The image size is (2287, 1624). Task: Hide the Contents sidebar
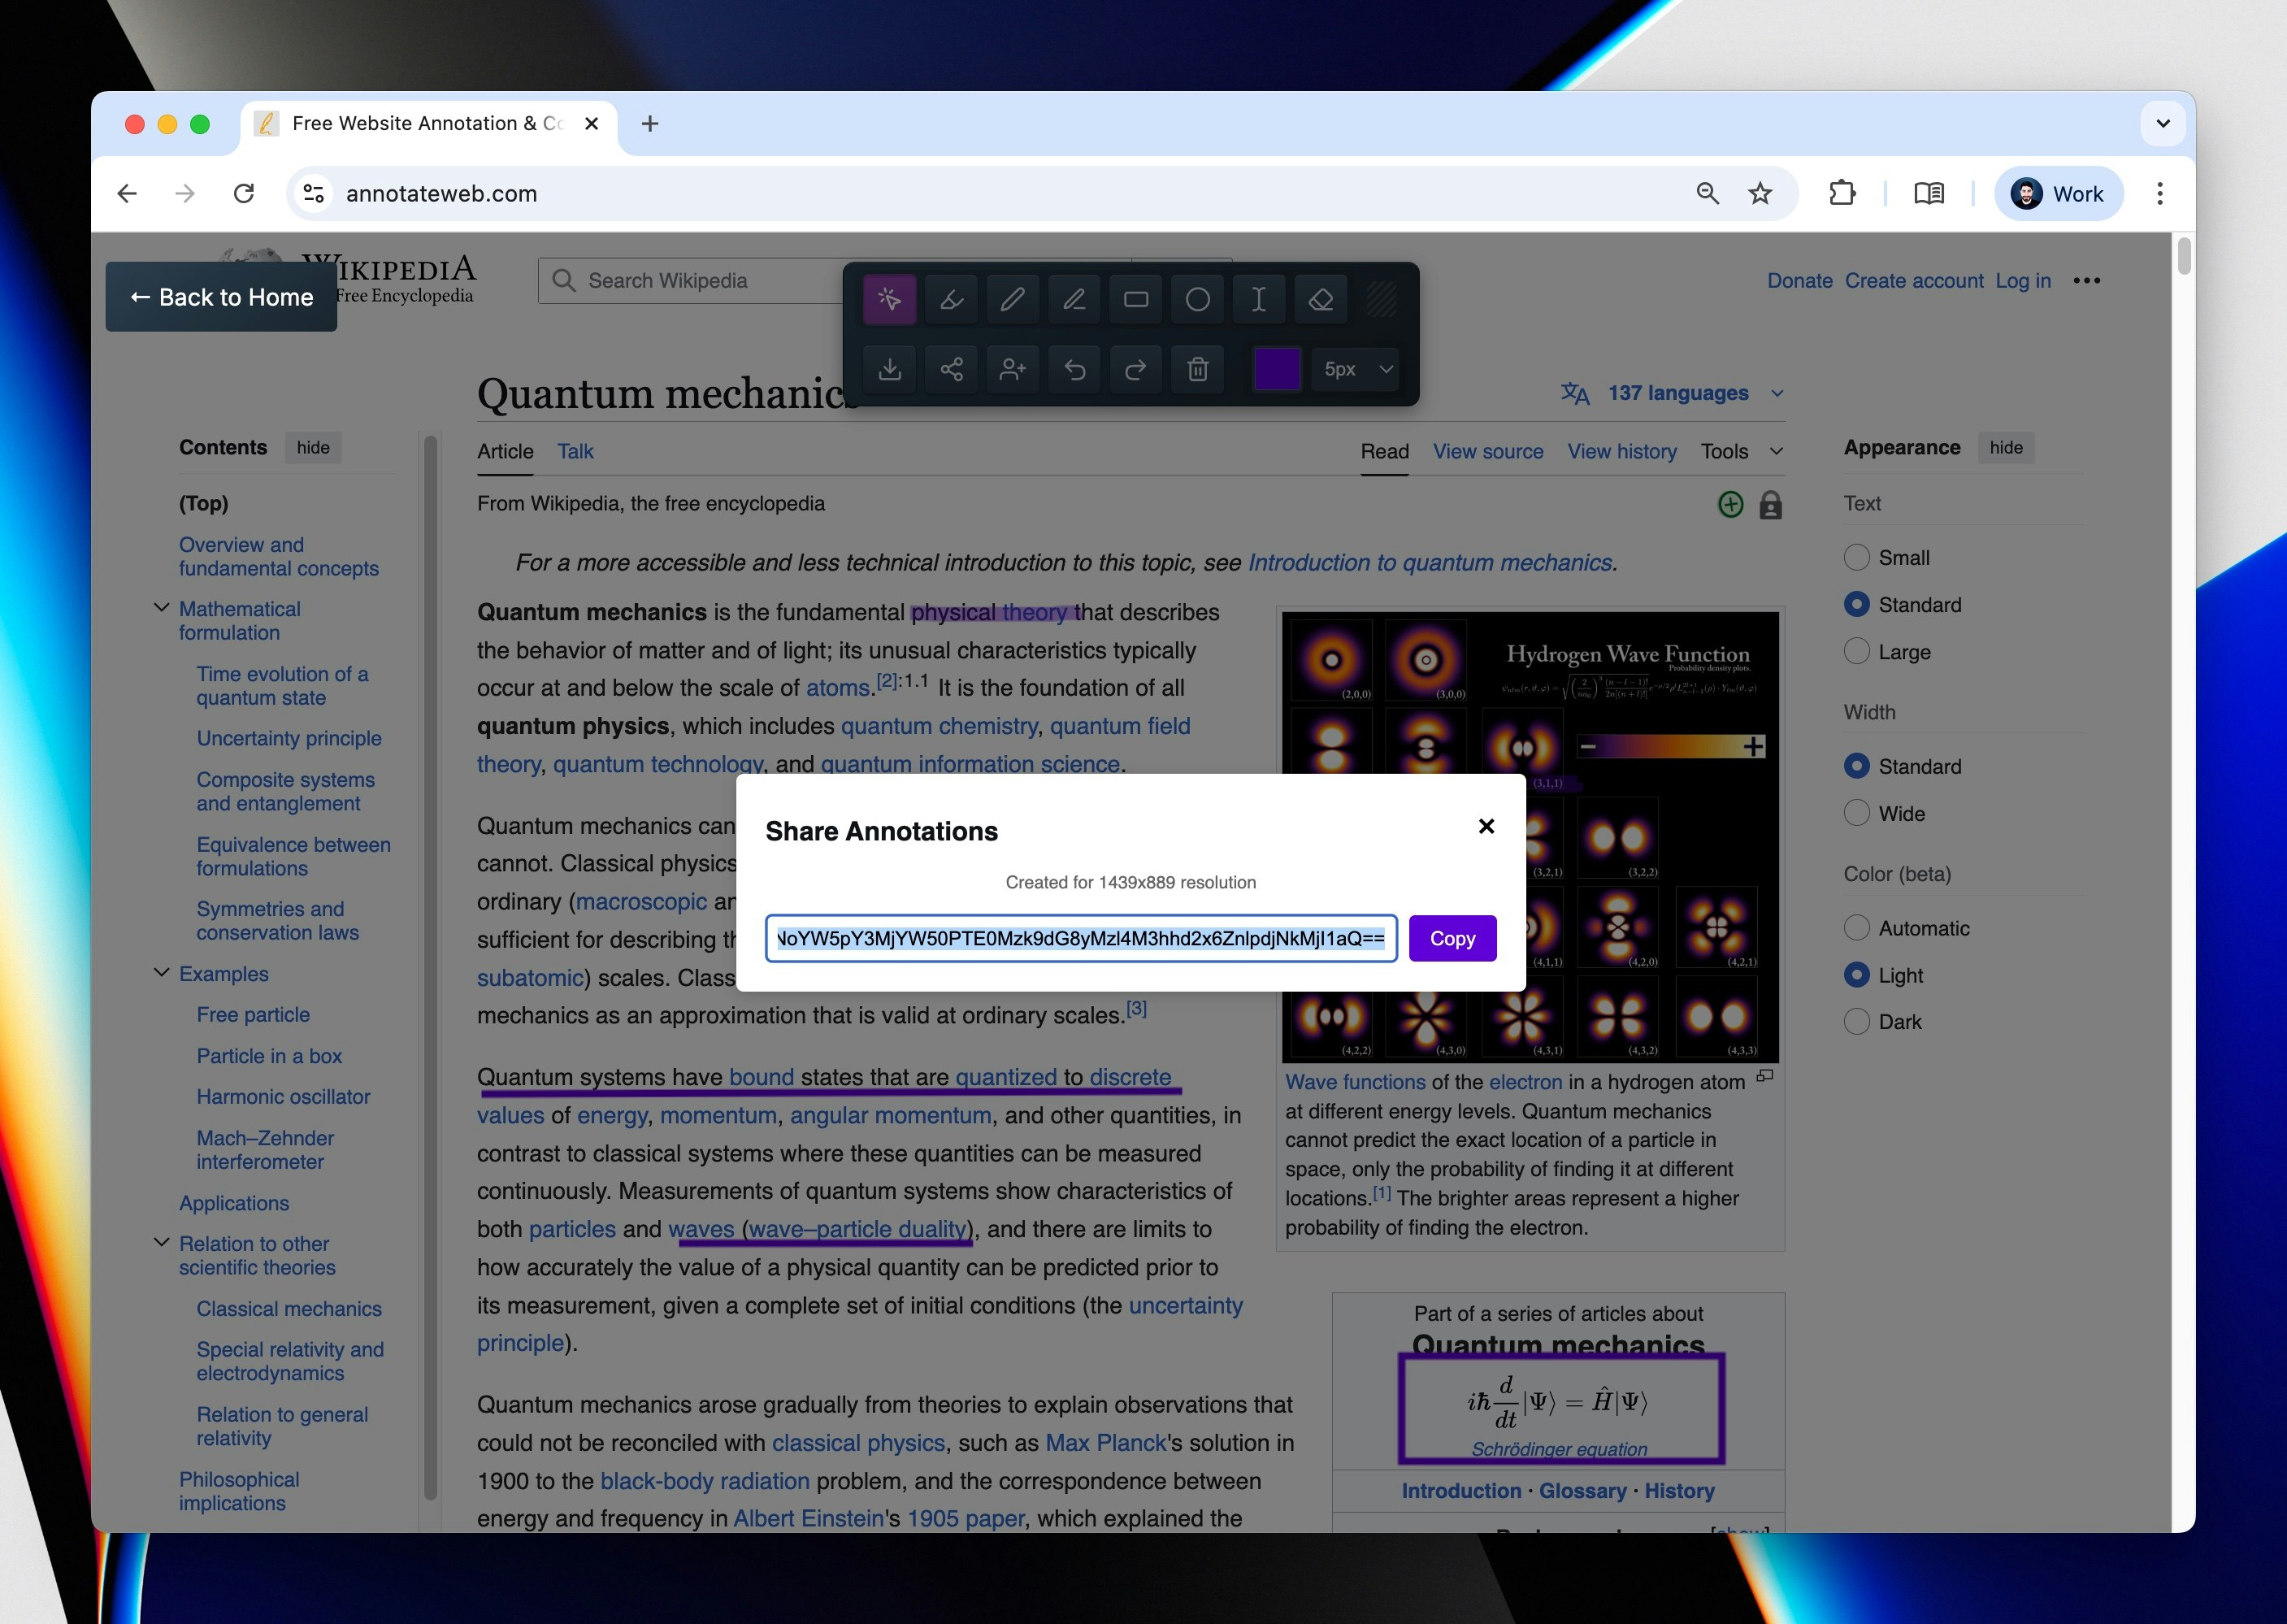click(x=313, y=448)
